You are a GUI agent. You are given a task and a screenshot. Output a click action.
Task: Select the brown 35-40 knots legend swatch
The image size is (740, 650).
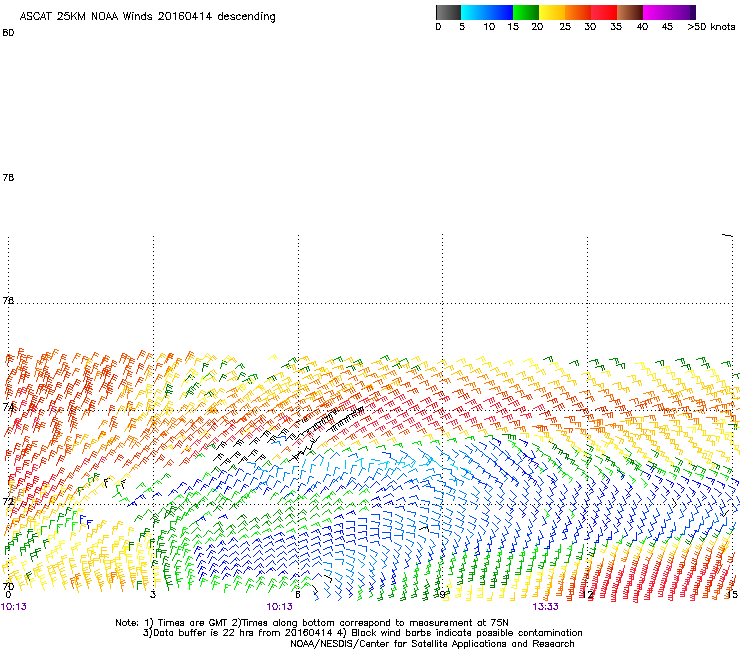[630, 12]
